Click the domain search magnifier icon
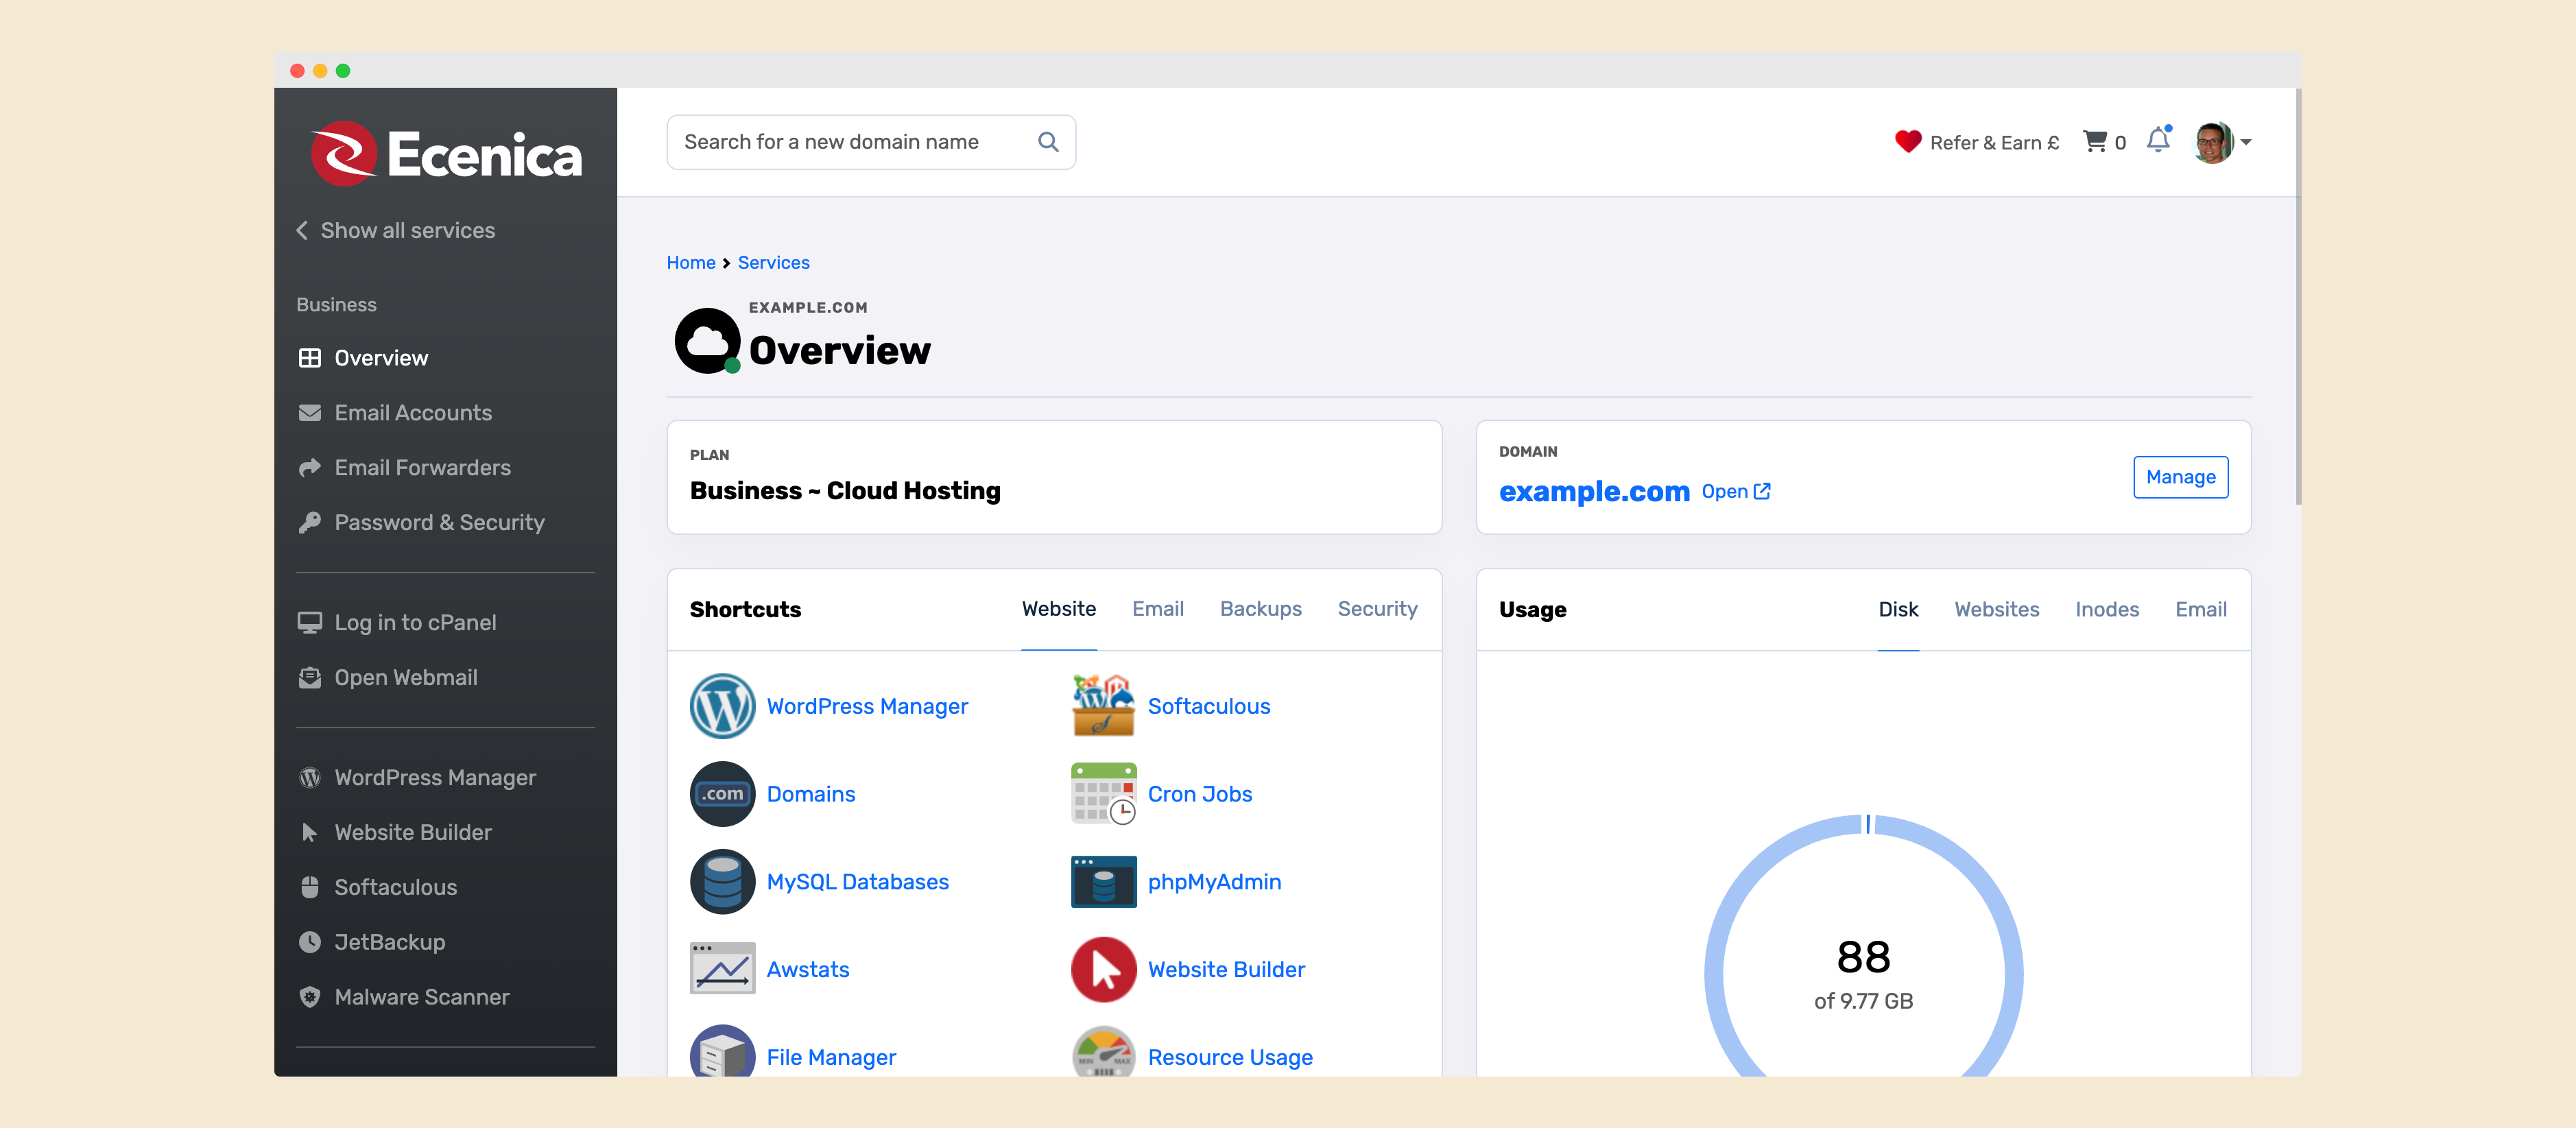The image size is (2576, 1128). (x=1048, y=142)
